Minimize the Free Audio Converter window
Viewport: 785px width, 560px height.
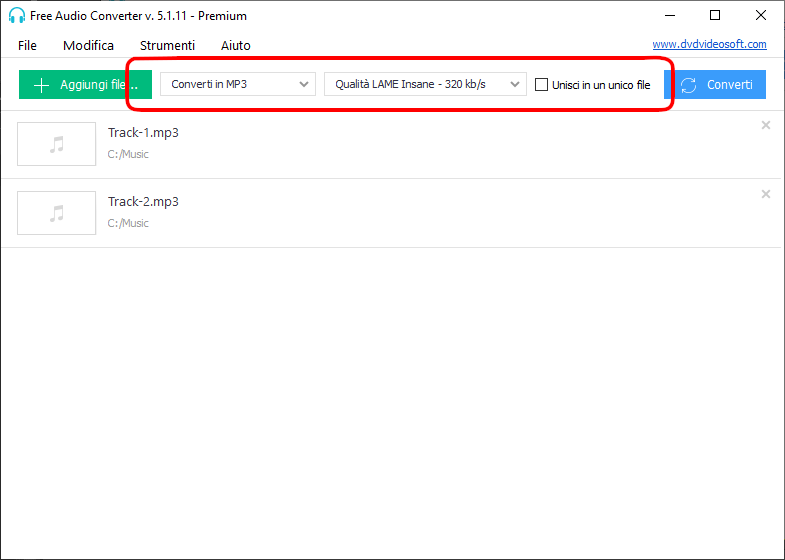tap(670, 16)
